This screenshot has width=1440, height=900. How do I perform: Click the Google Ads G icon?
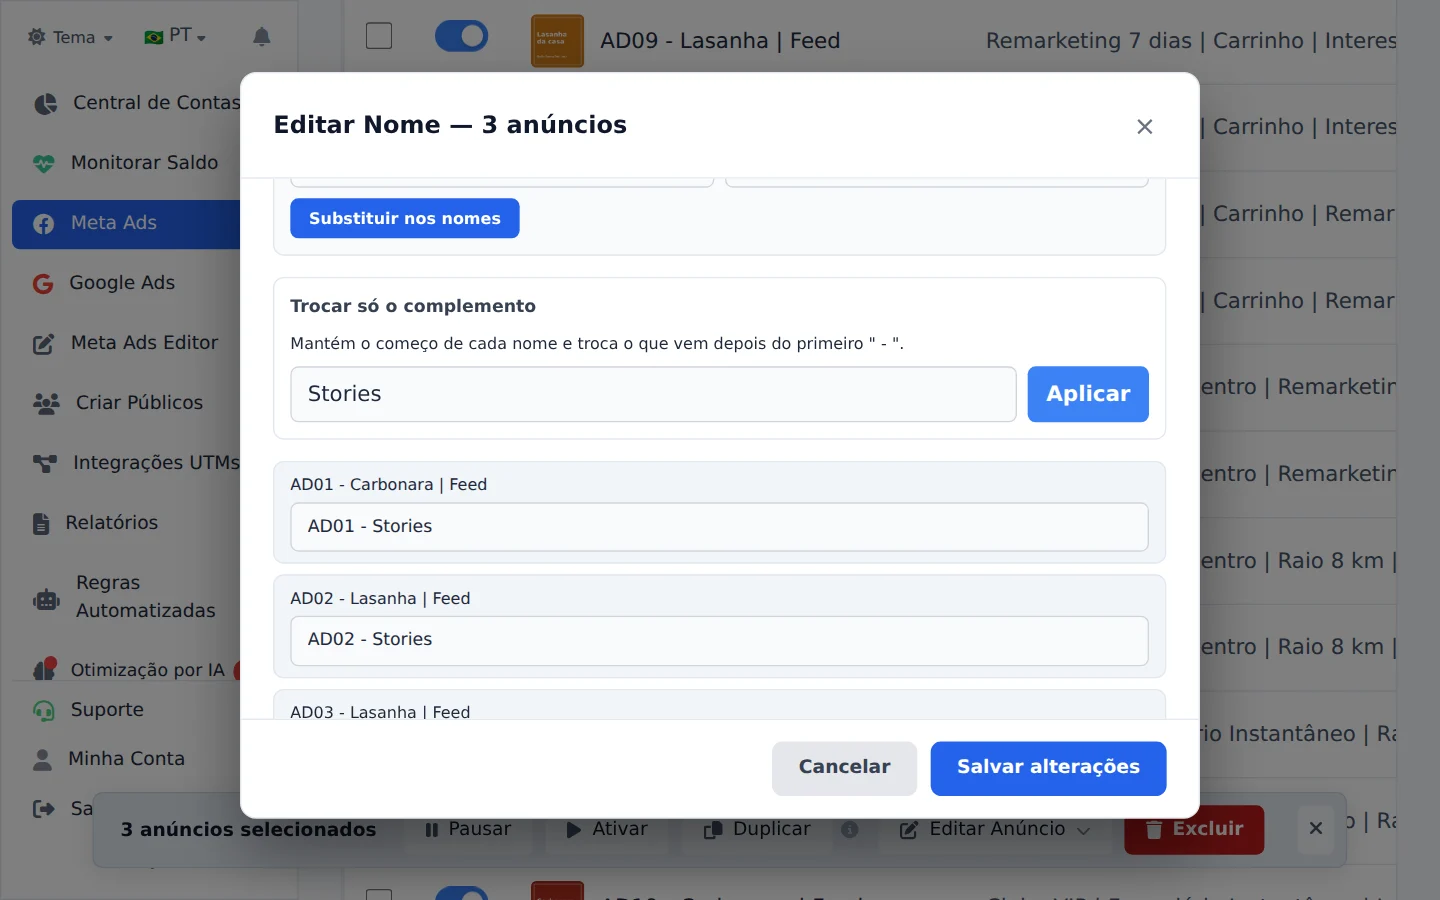pos(42,284)
